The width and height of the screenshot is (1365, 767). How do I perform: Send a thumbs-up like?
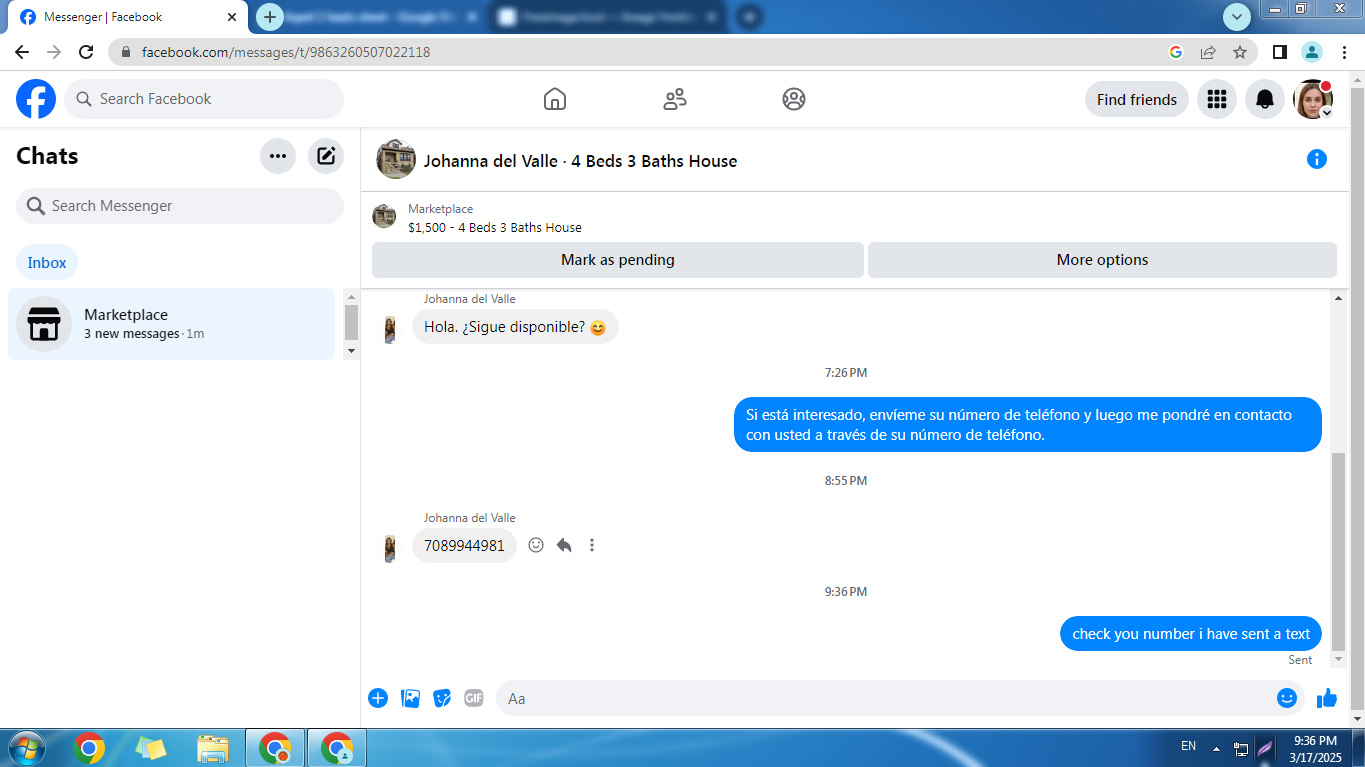pyautogui.click(x=1327, y=698)
